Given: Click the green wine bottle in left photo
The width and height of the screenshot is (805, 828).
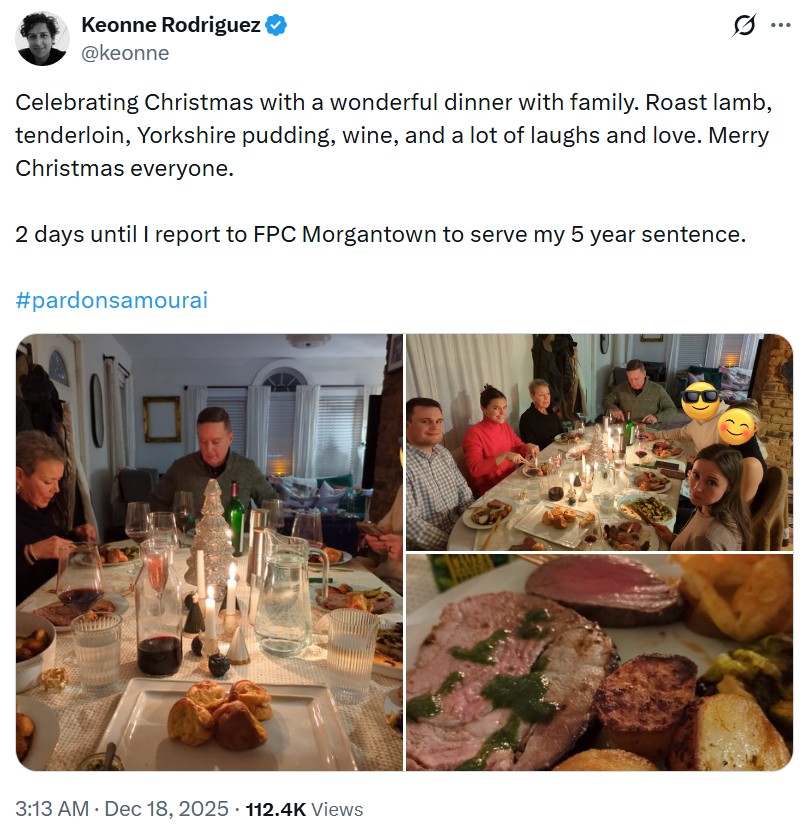Looking at the screenshot, I should coord(236,520).
